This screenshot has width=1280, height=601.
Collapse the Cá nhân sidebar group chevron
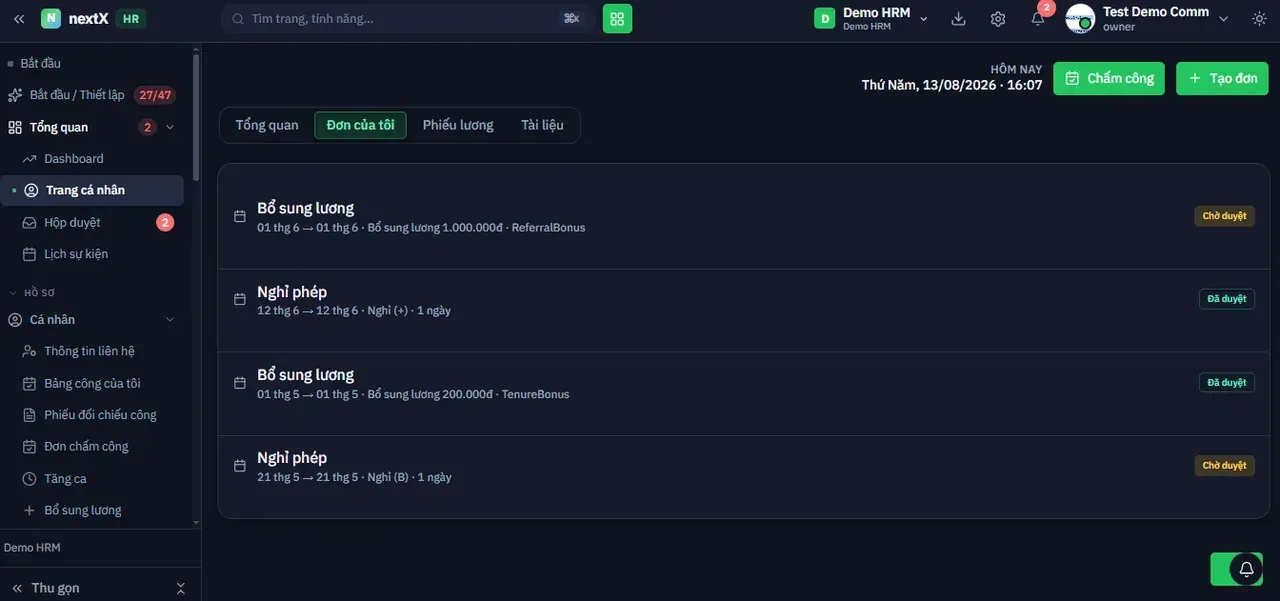pos(170,320)
